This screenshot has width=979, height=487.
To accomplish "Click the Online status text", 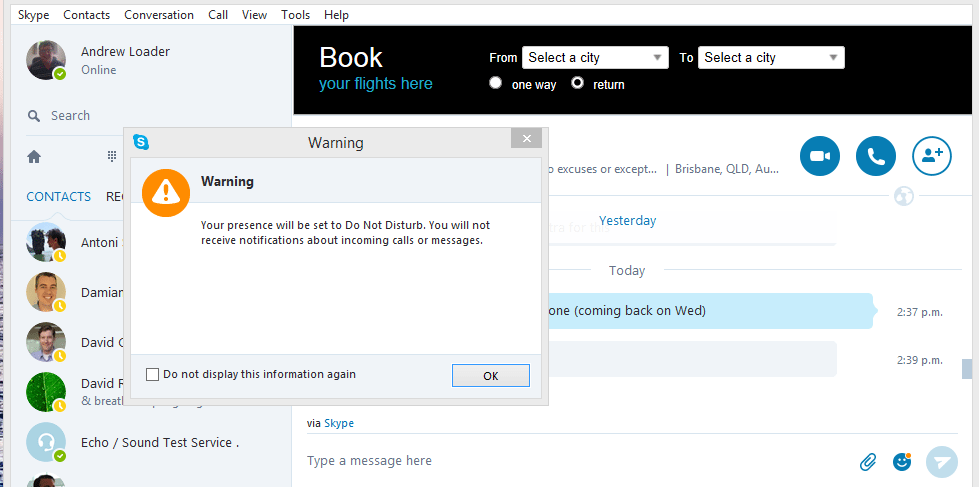I will coord(99,70).
